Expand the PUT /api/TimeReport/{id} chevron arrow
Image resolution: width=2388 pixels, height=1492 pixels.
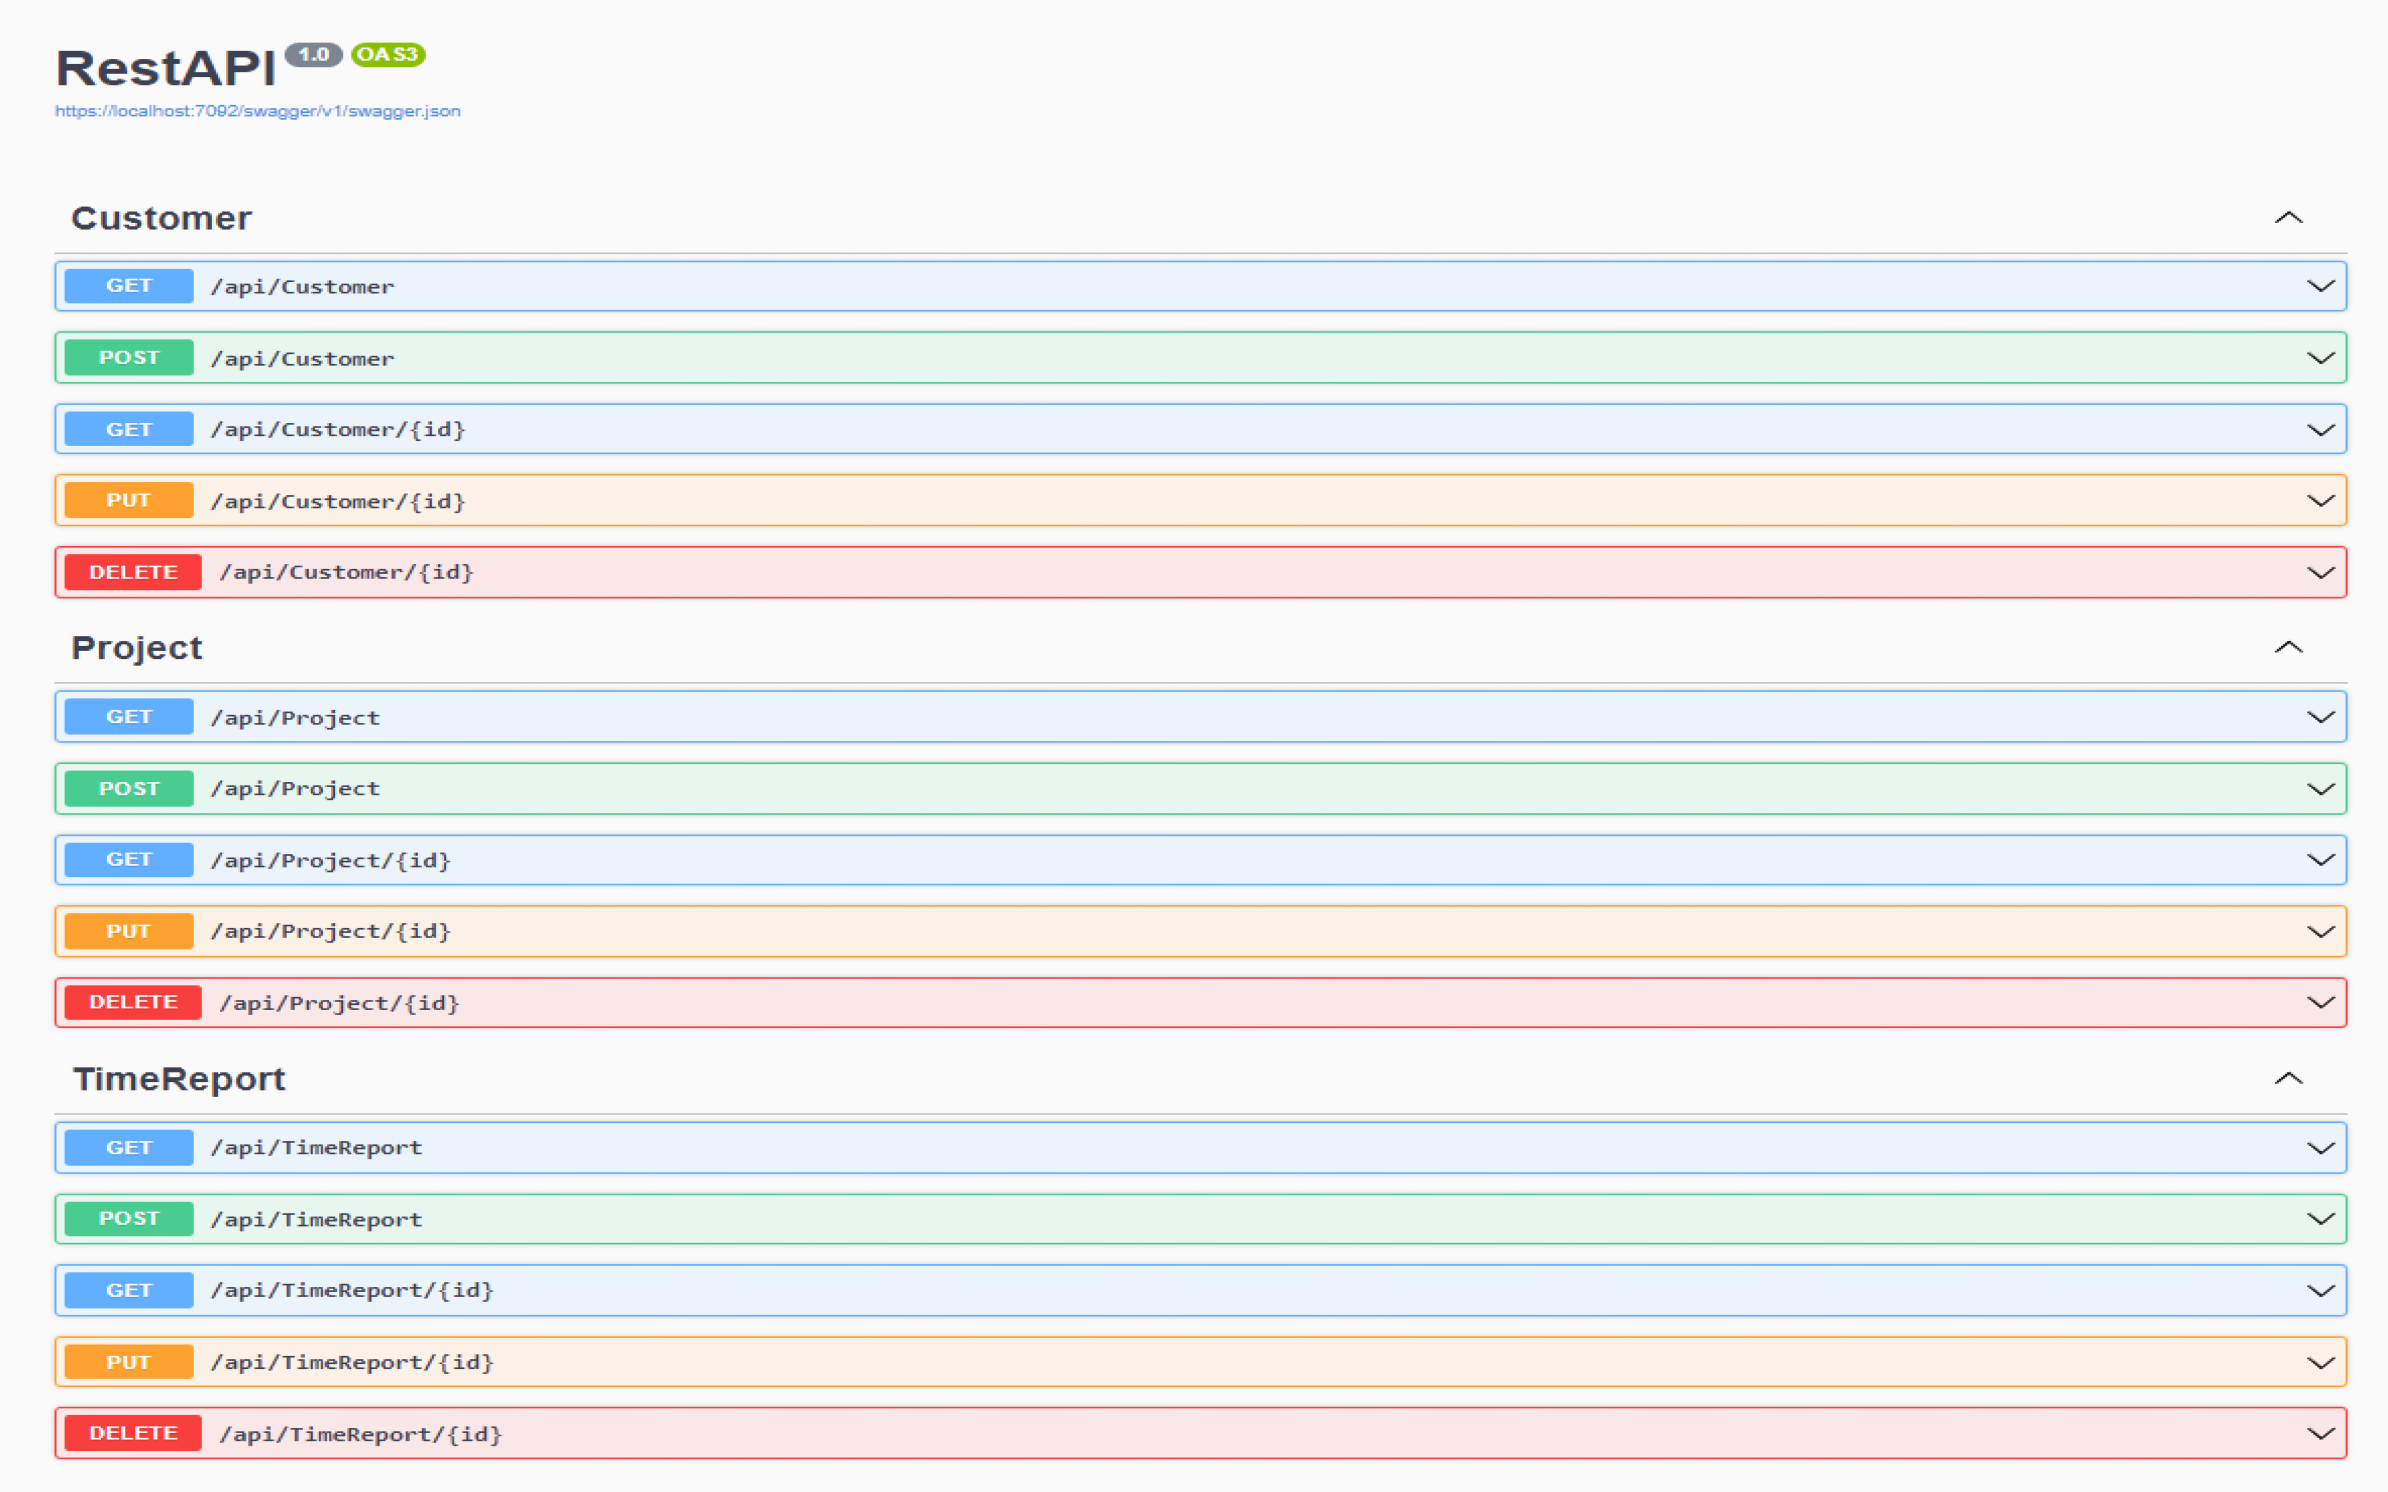[x=2320, y=1363]
